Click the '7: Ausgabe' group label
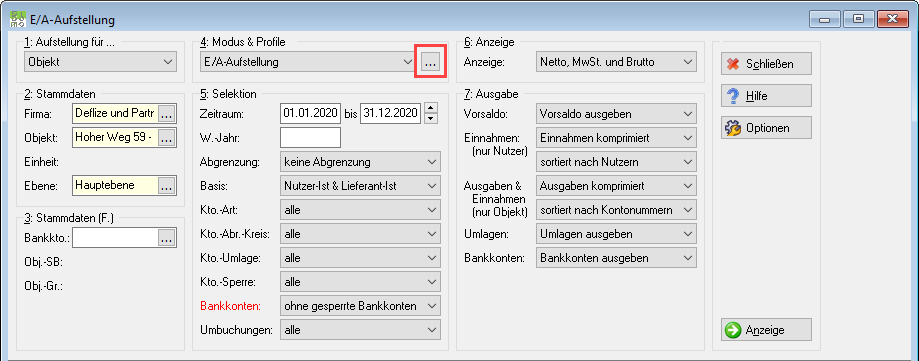Image resolution: width=919 pixels, height=361 pixels. (x=491, y=94)
